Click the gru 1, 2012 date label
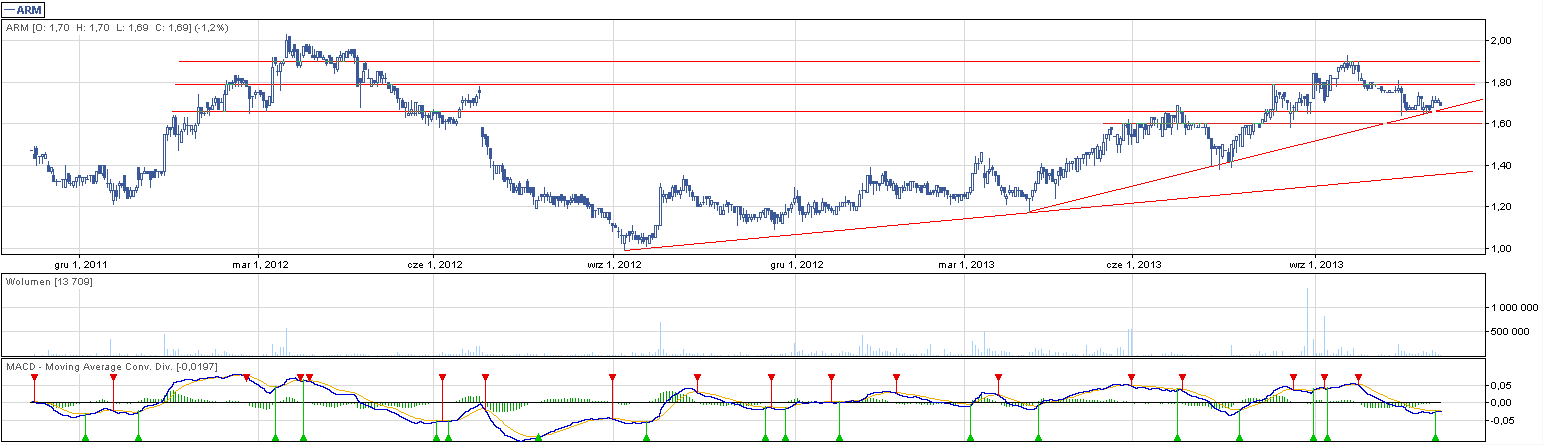This screenshot has width=1543, height=445. (796, 265)
